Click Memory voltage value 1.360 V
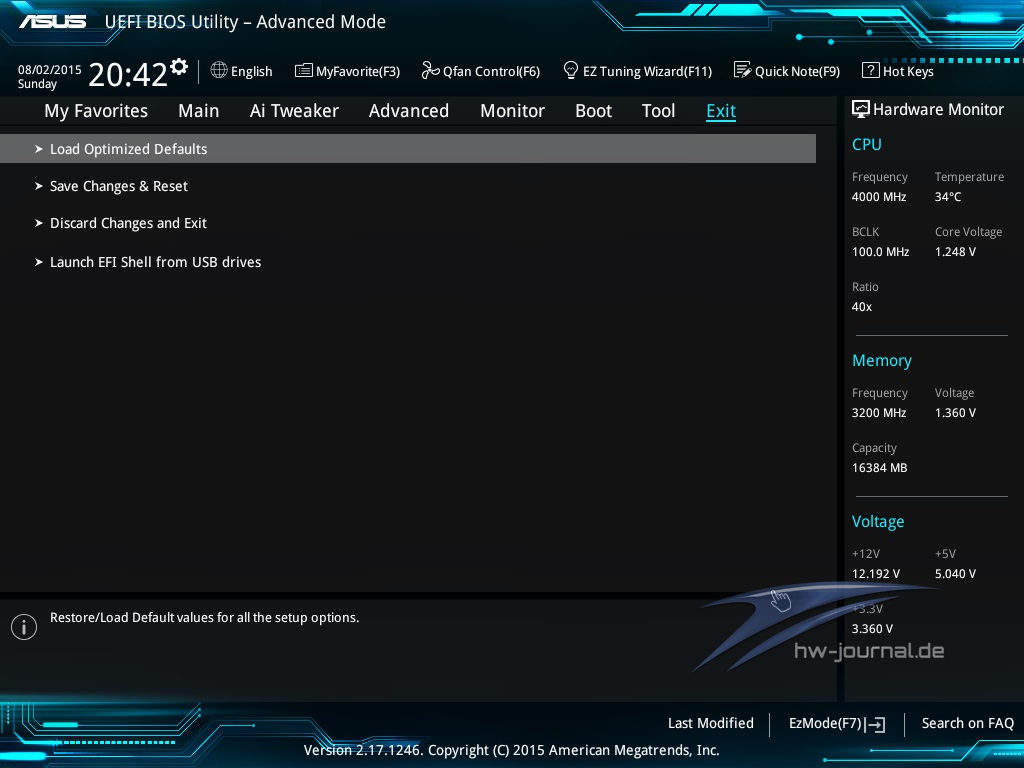The width and height of the screenshot is (1024, 768). 955,413
